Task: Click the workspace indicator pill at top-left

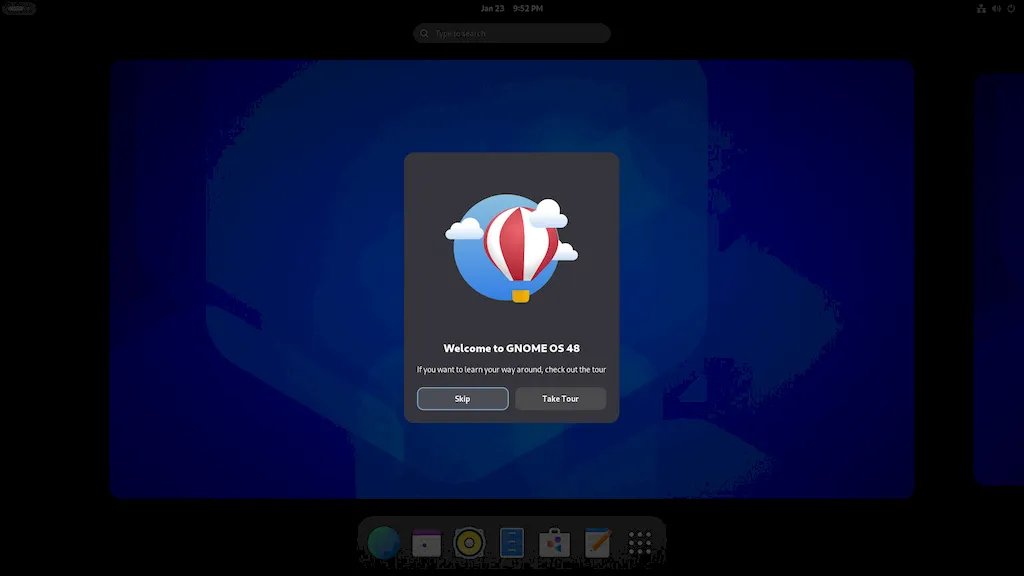Action: [x=18, y=8]
